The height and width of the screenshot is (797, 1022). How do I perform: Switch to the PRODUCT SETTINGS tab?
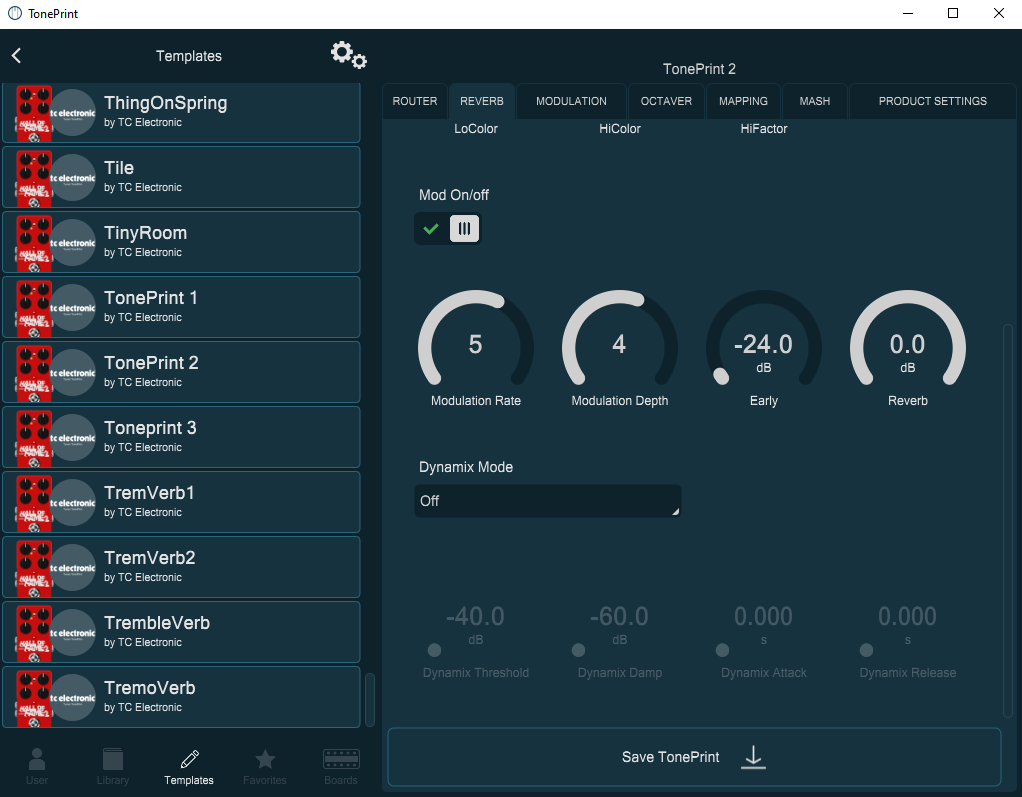932,101
